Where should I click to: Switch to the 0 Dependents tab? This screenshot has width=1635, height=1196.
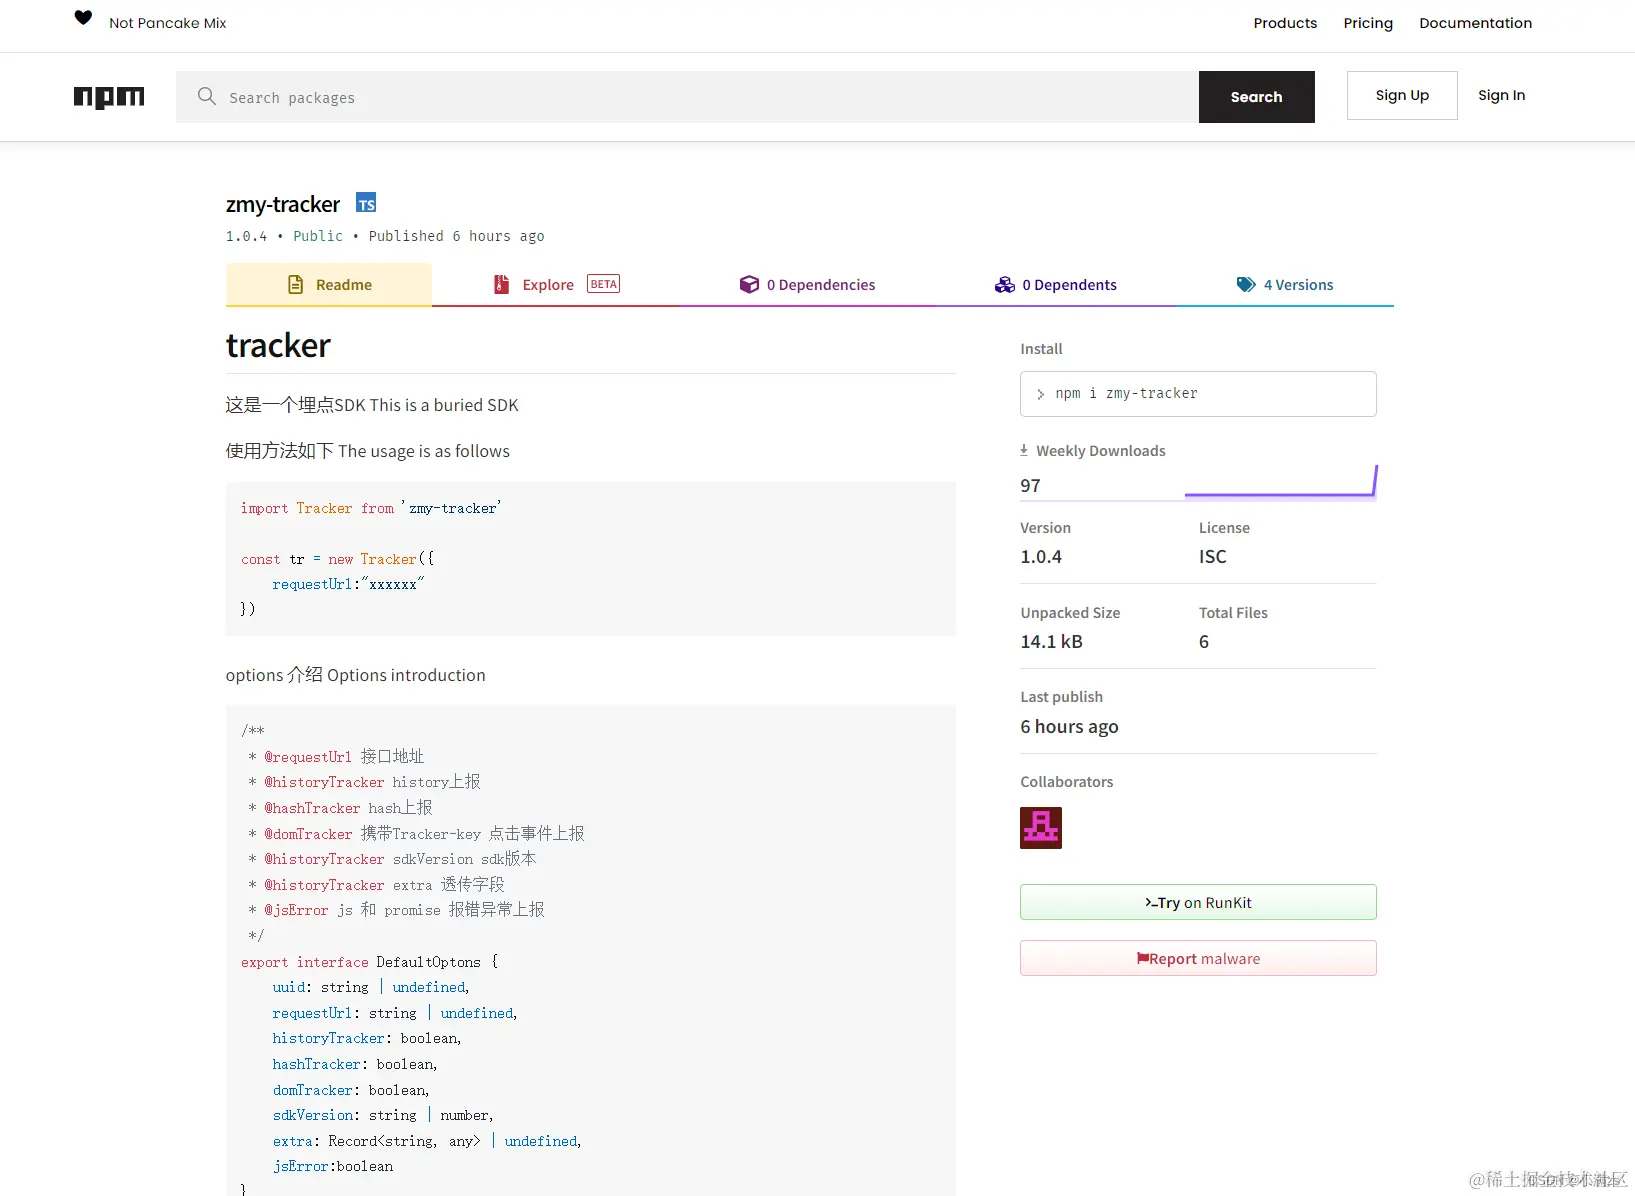(1055, 285)
